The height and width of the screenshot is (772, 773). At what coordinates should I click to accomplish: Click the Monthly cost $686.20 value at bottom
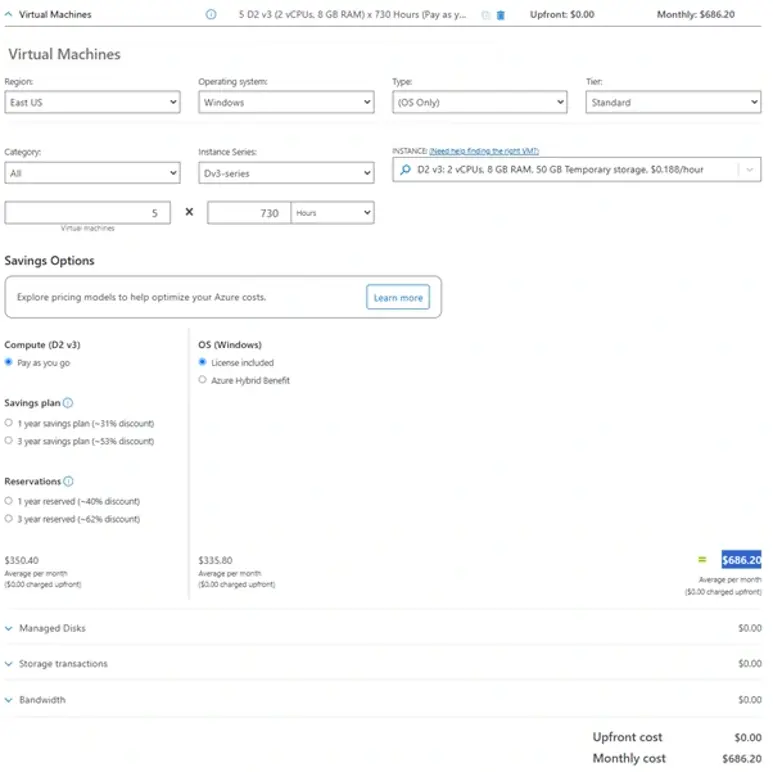click(741, 758)
